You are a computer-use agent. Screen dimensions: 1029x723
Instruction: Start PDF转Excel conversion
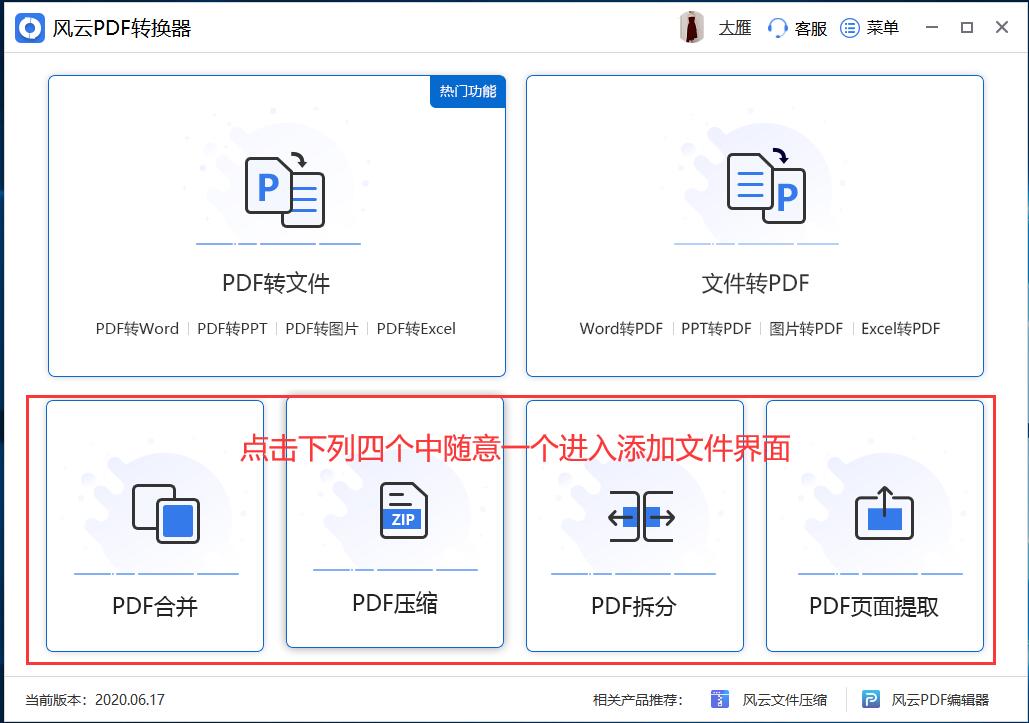[x=417, y=328]
